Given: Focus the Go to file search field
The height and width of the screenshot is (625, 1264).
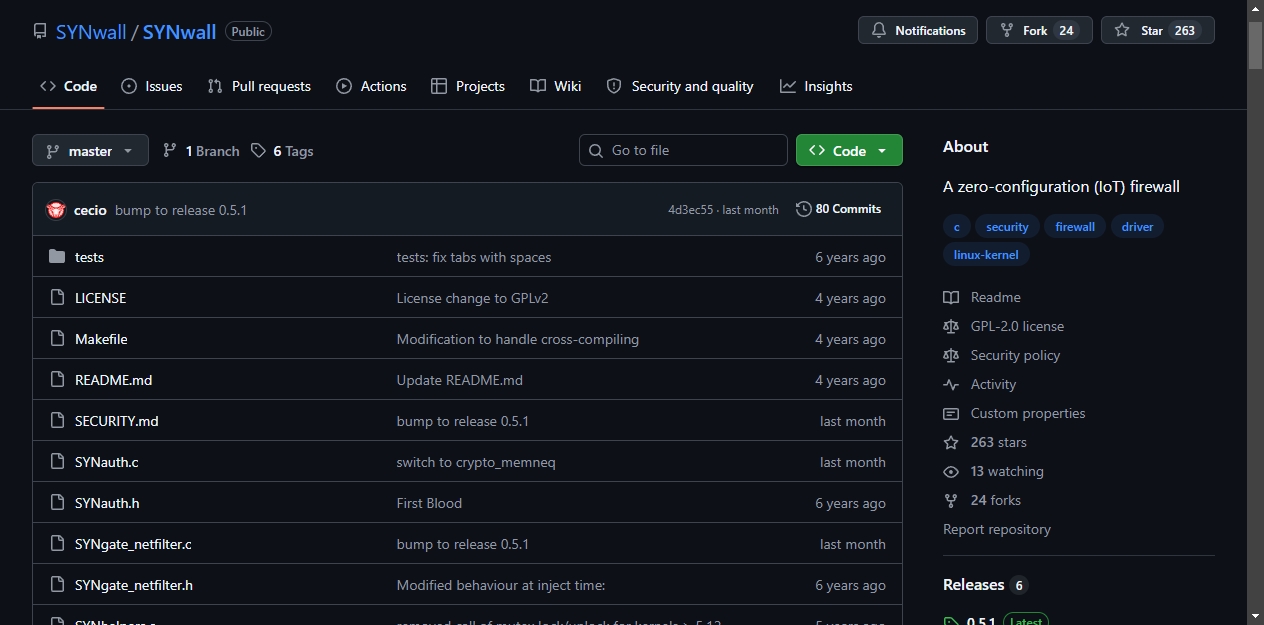Looking at the screenshot, I should 683,150.
